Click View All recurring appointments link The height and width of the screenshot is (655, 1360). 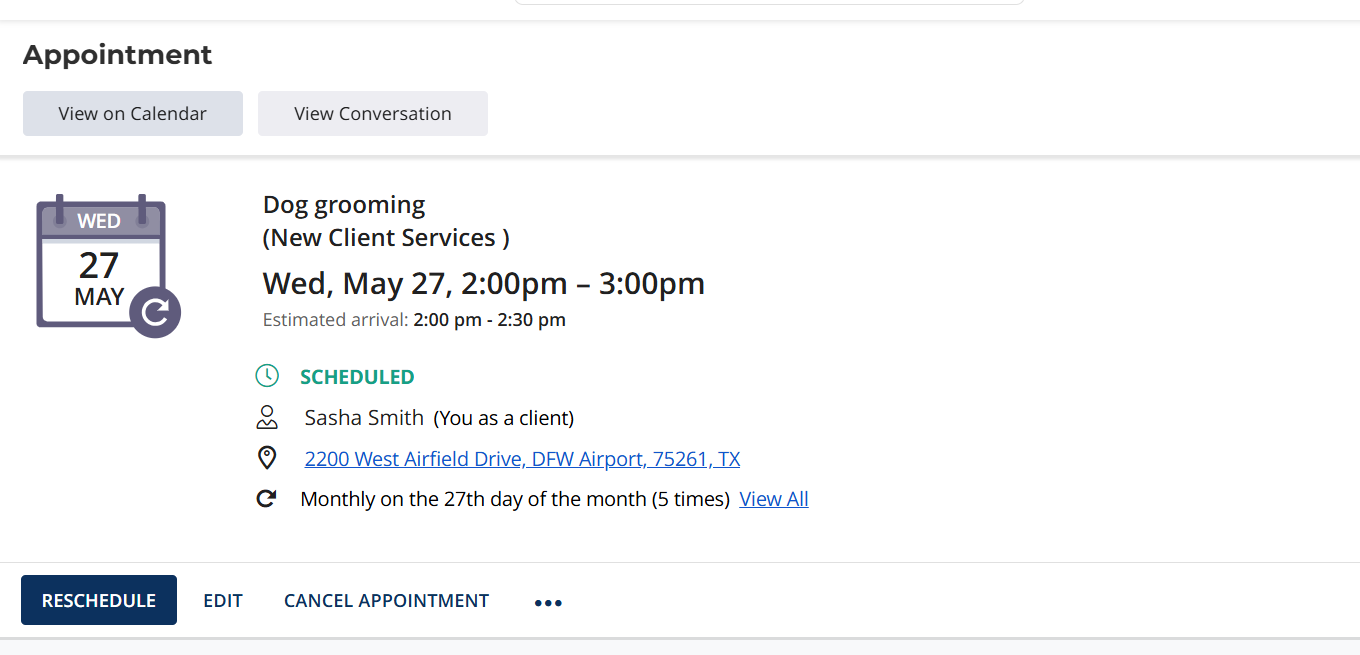pyautogui.click(x=774, y=499)
